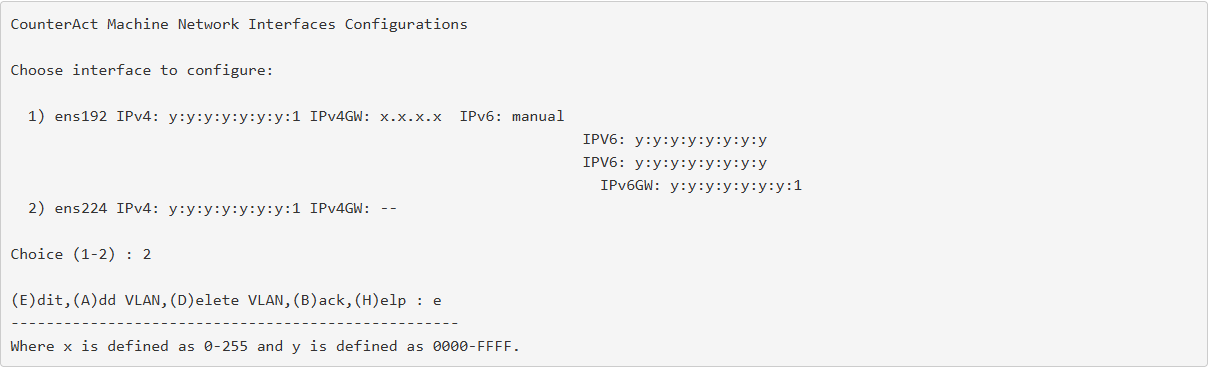Click the IPv6: manual text
The height and width of the screenshot is (367, 1209).
coord(512,116)
